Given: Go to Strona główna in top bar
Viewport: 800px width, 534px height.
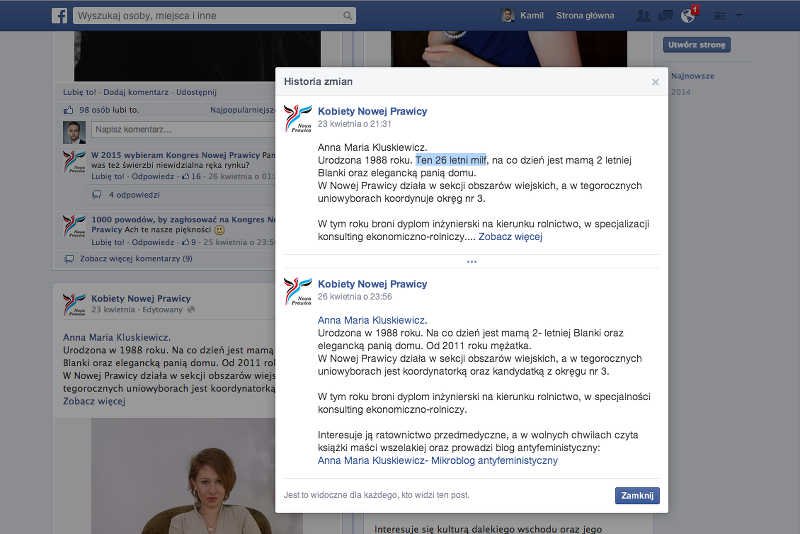Looking at the screenshot, I should tap(585, 16).
